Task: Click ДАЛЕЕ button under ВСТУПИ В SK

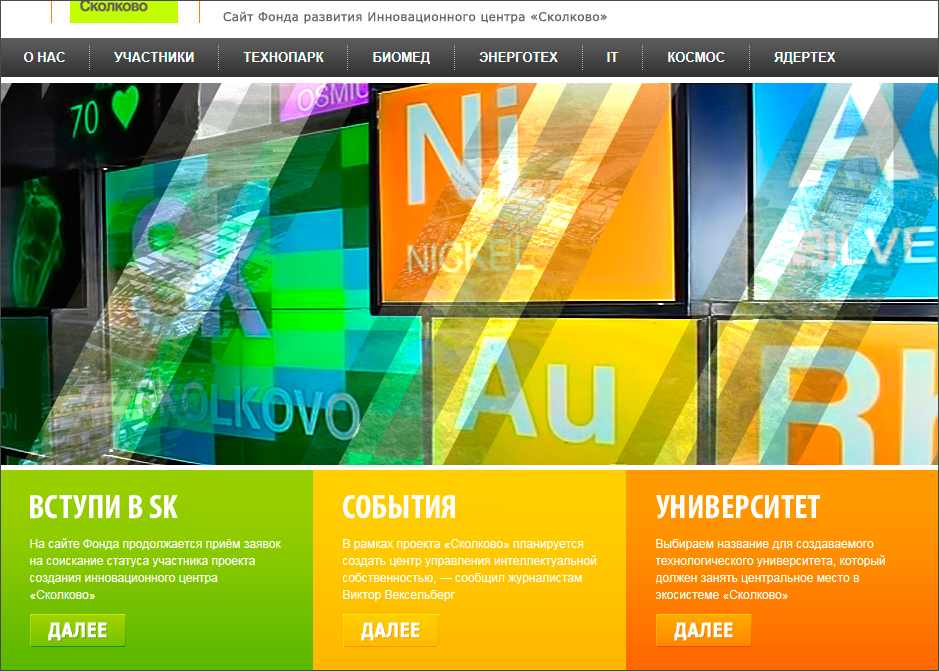Action: pyautogui.click(x=78, y=630)
